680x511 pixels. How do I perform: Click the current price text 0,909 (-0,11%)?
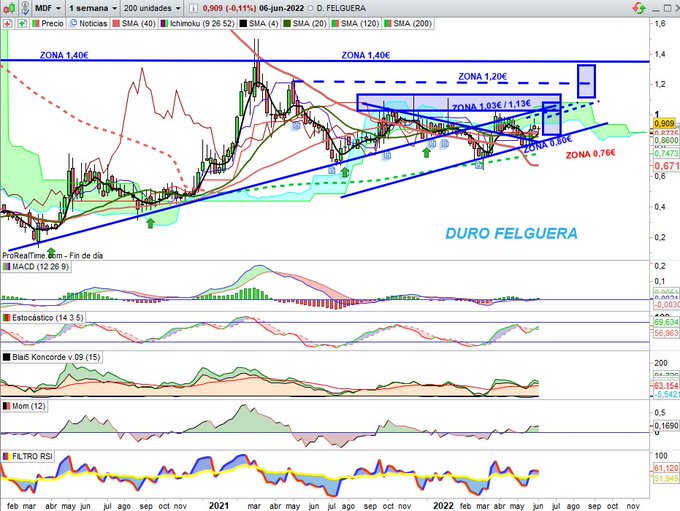229,8
